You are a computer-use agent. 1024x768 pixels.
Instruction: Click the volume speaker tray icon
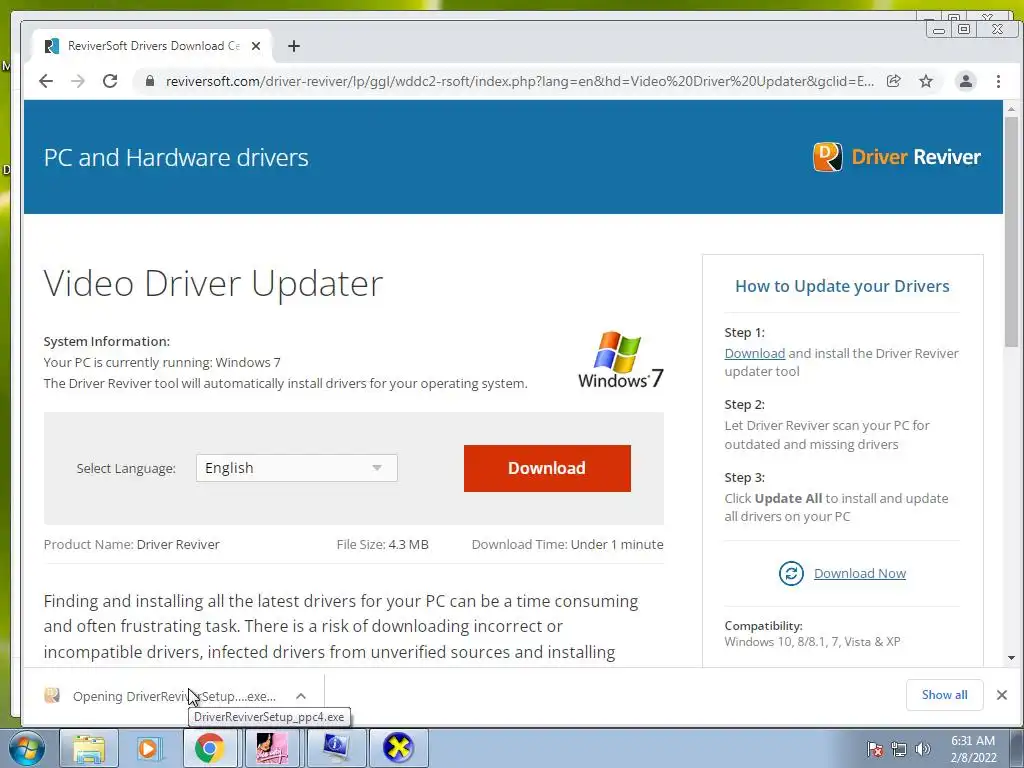tap(923, 749)
